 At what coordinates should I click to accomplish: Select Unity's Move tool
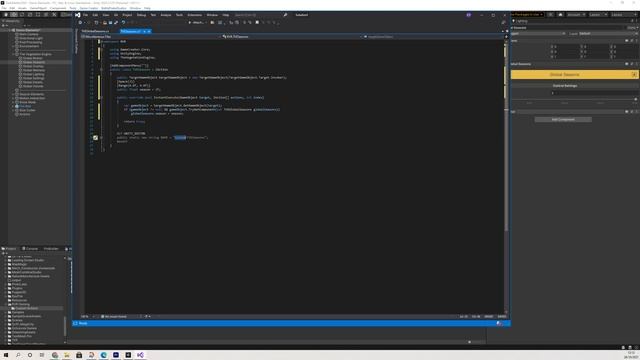pos(14,15)
